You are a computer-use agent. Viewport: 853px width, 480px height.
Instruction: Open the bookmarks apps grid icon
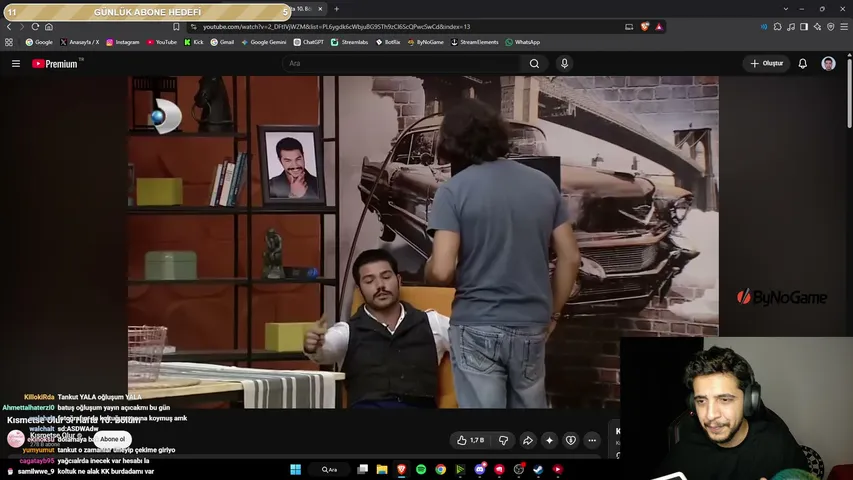pyautogui.click(x=9, y=42)
